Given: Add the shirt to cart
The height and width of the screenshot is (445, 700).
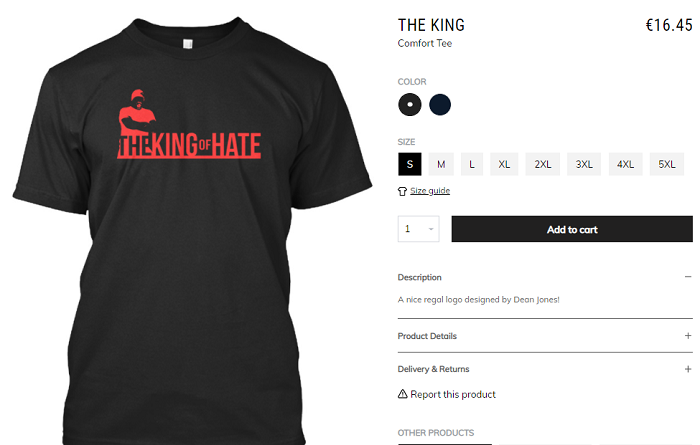Looking at the screenshot, I should click(x=572, y=229).
